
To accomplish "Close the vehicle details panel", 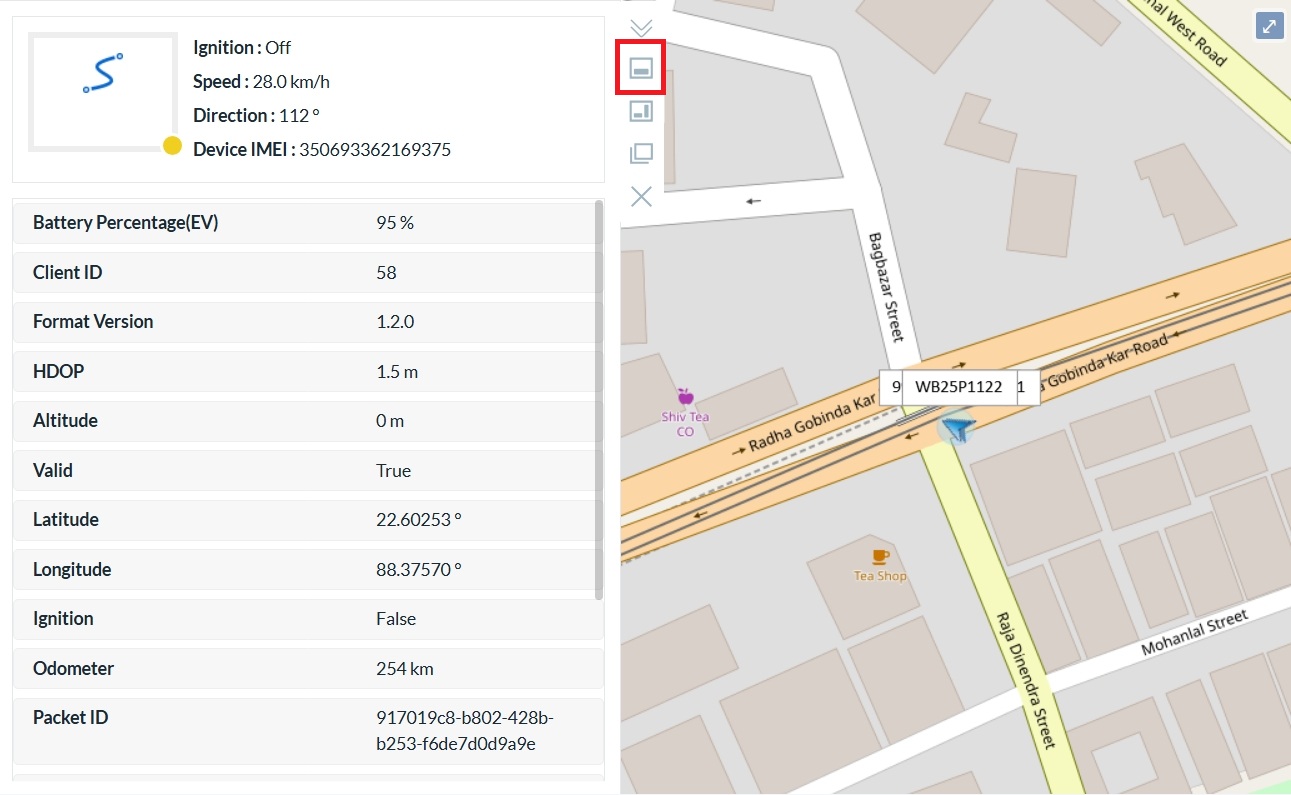I will 641,197.
